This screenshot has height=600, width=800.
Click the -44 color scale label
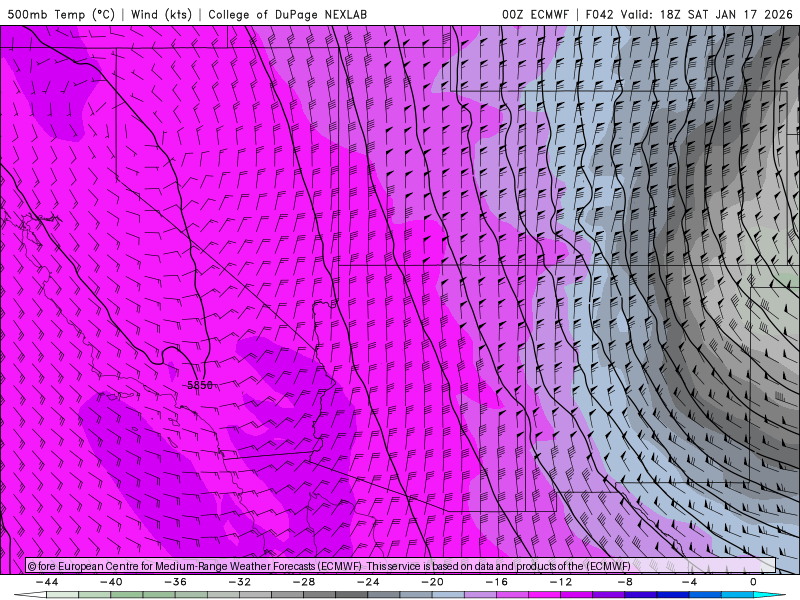click(47, 582)
